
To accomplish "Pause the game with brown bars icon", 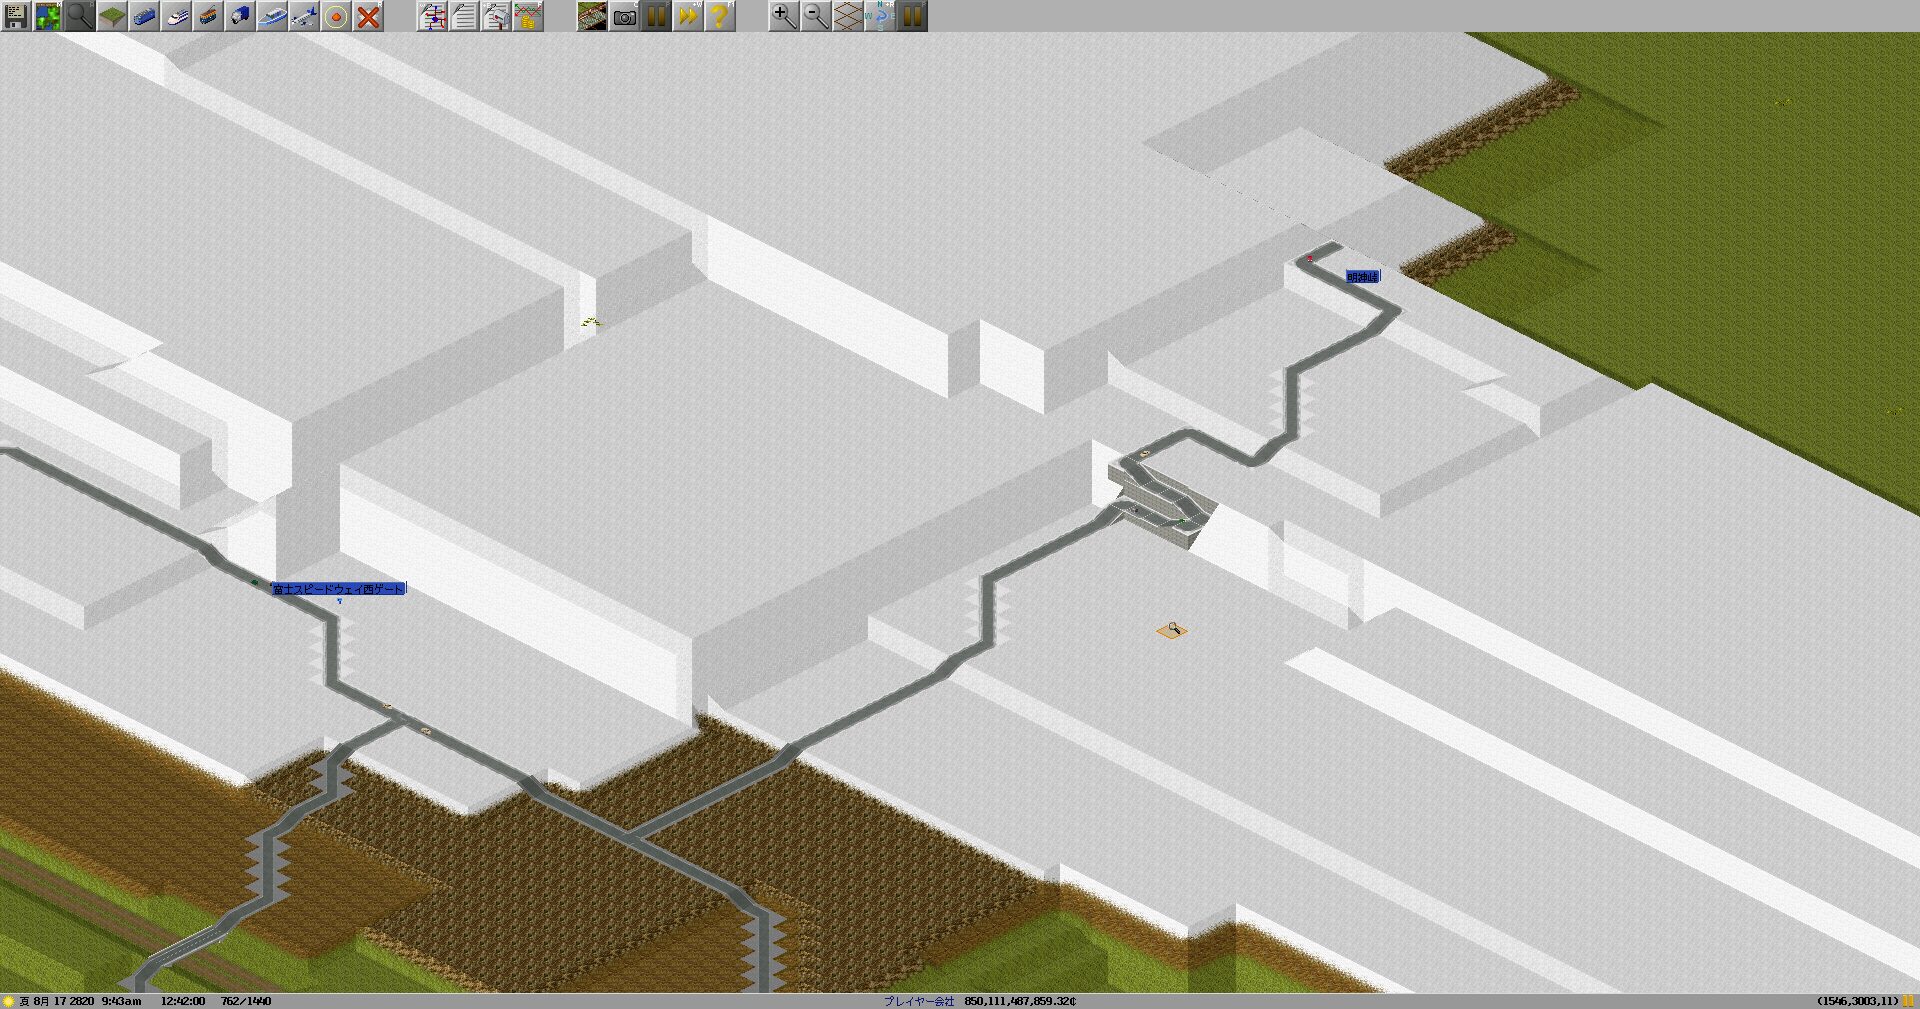I will click(656, 16).
